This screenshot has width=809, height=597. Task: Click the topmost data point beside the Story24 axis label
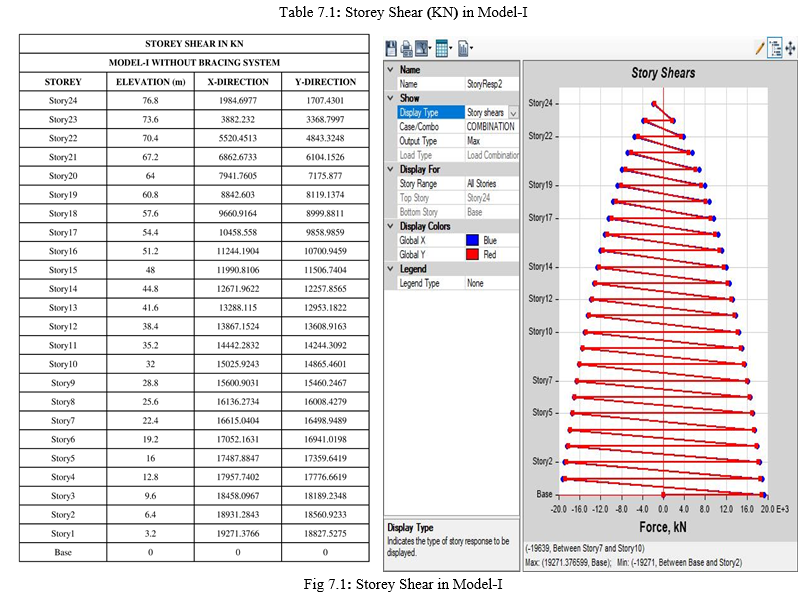click(654, 104)
